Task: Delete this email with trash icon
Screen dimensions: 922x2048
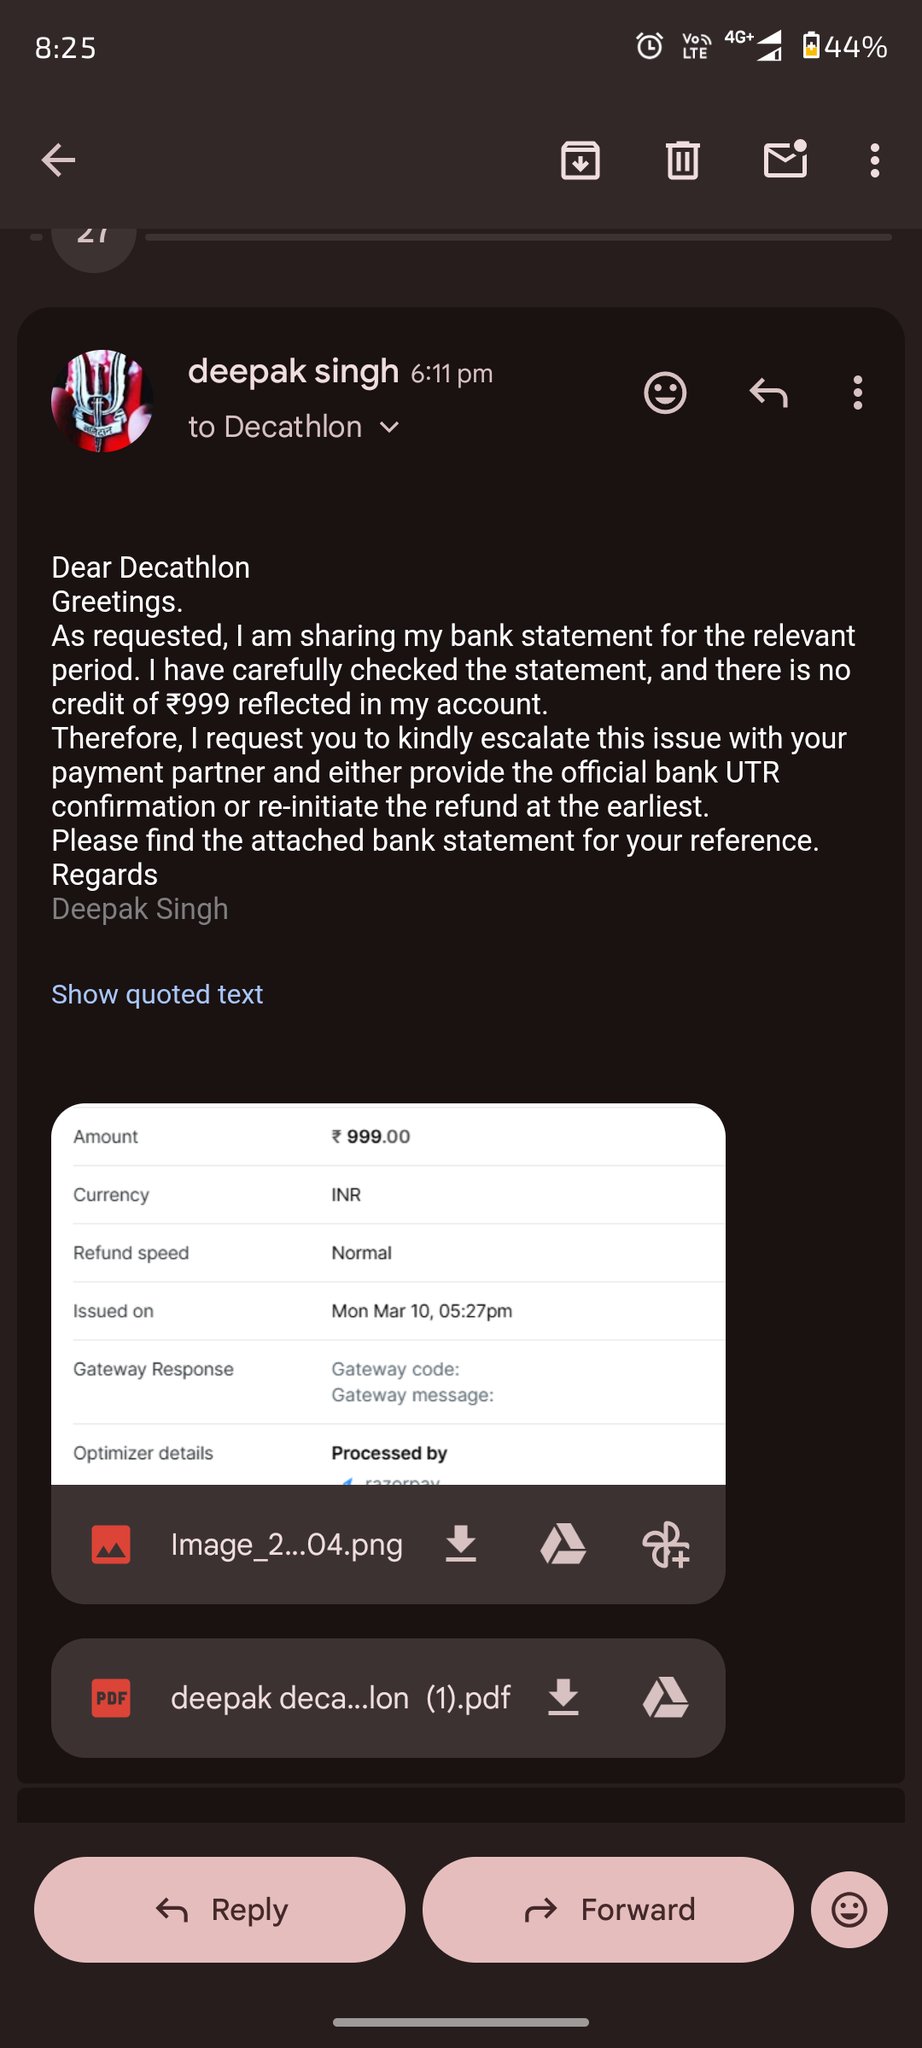Action: pyautogui.click(x=683, y=160)
